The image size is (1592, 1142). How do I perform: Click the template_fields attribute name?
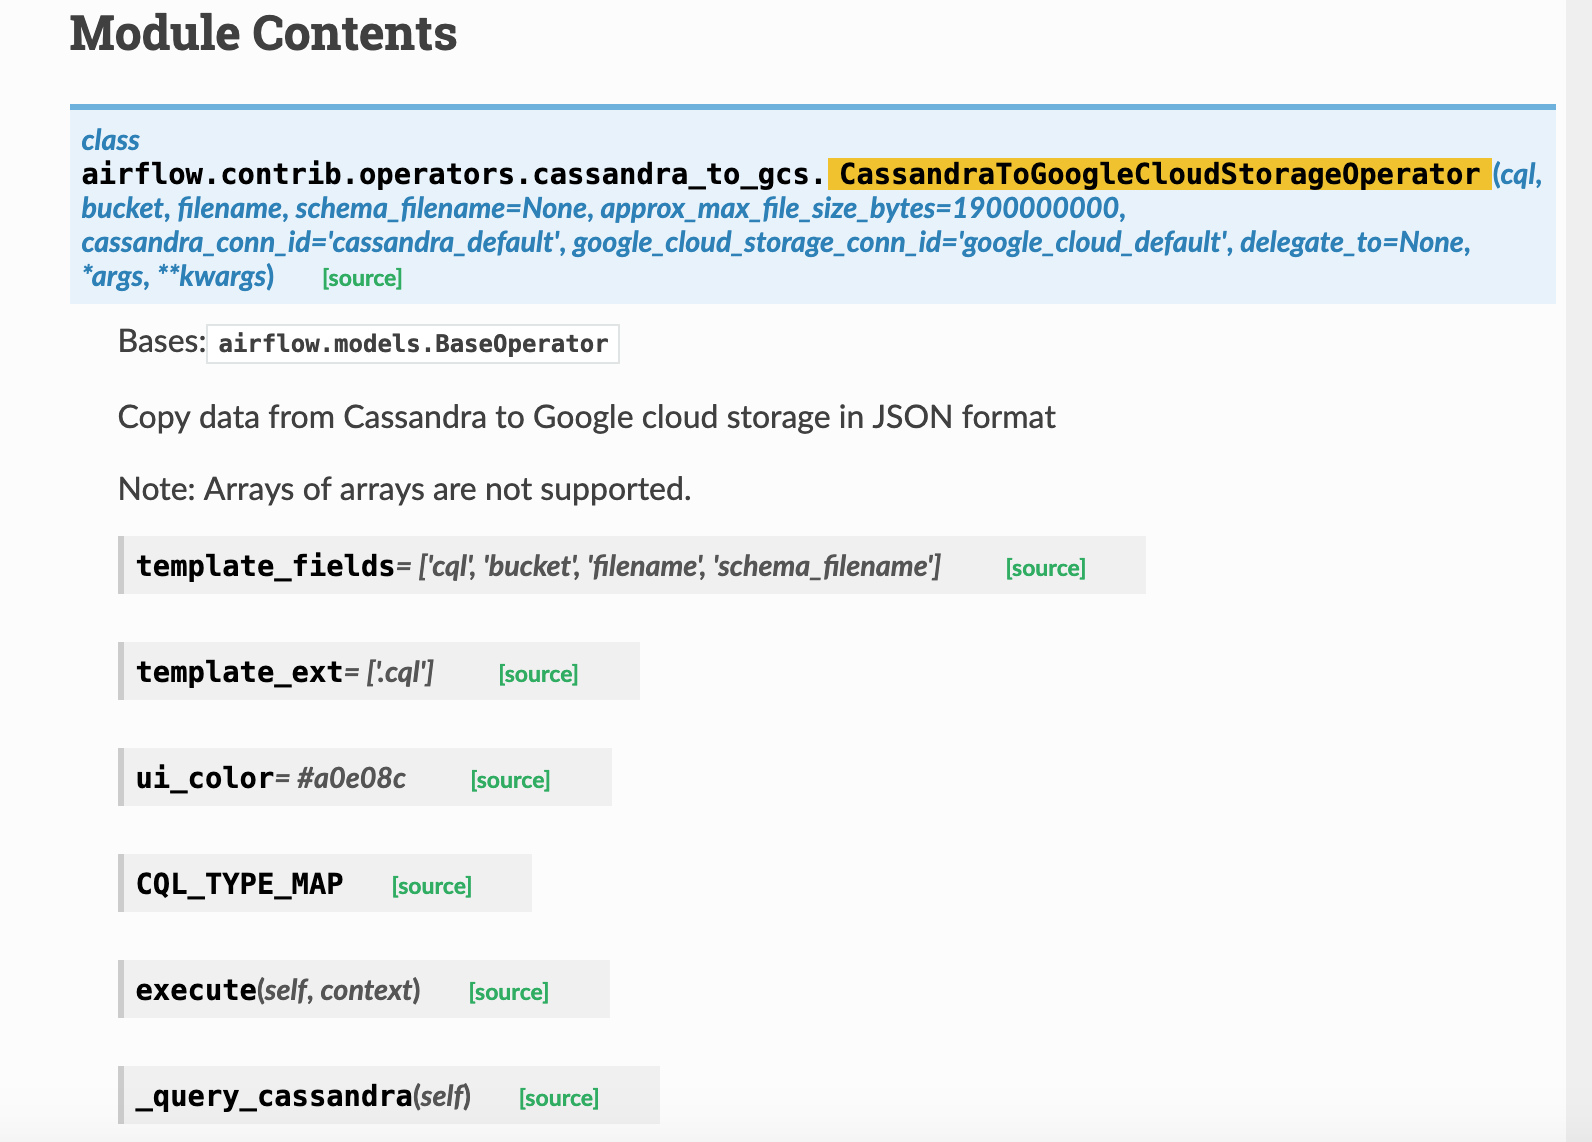click(x=266, y=566)
